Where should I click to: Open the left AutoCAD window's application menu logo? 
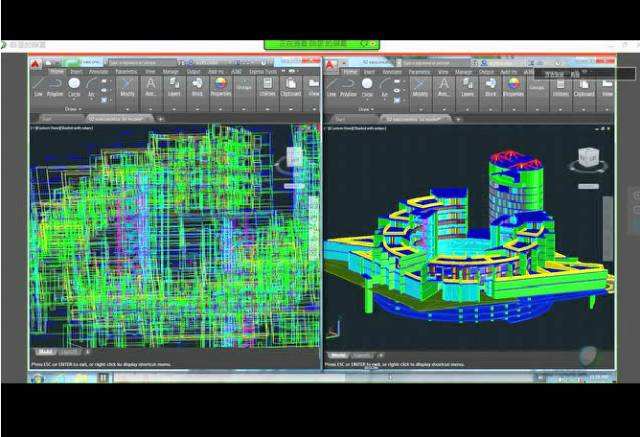(x=36, y=64)
